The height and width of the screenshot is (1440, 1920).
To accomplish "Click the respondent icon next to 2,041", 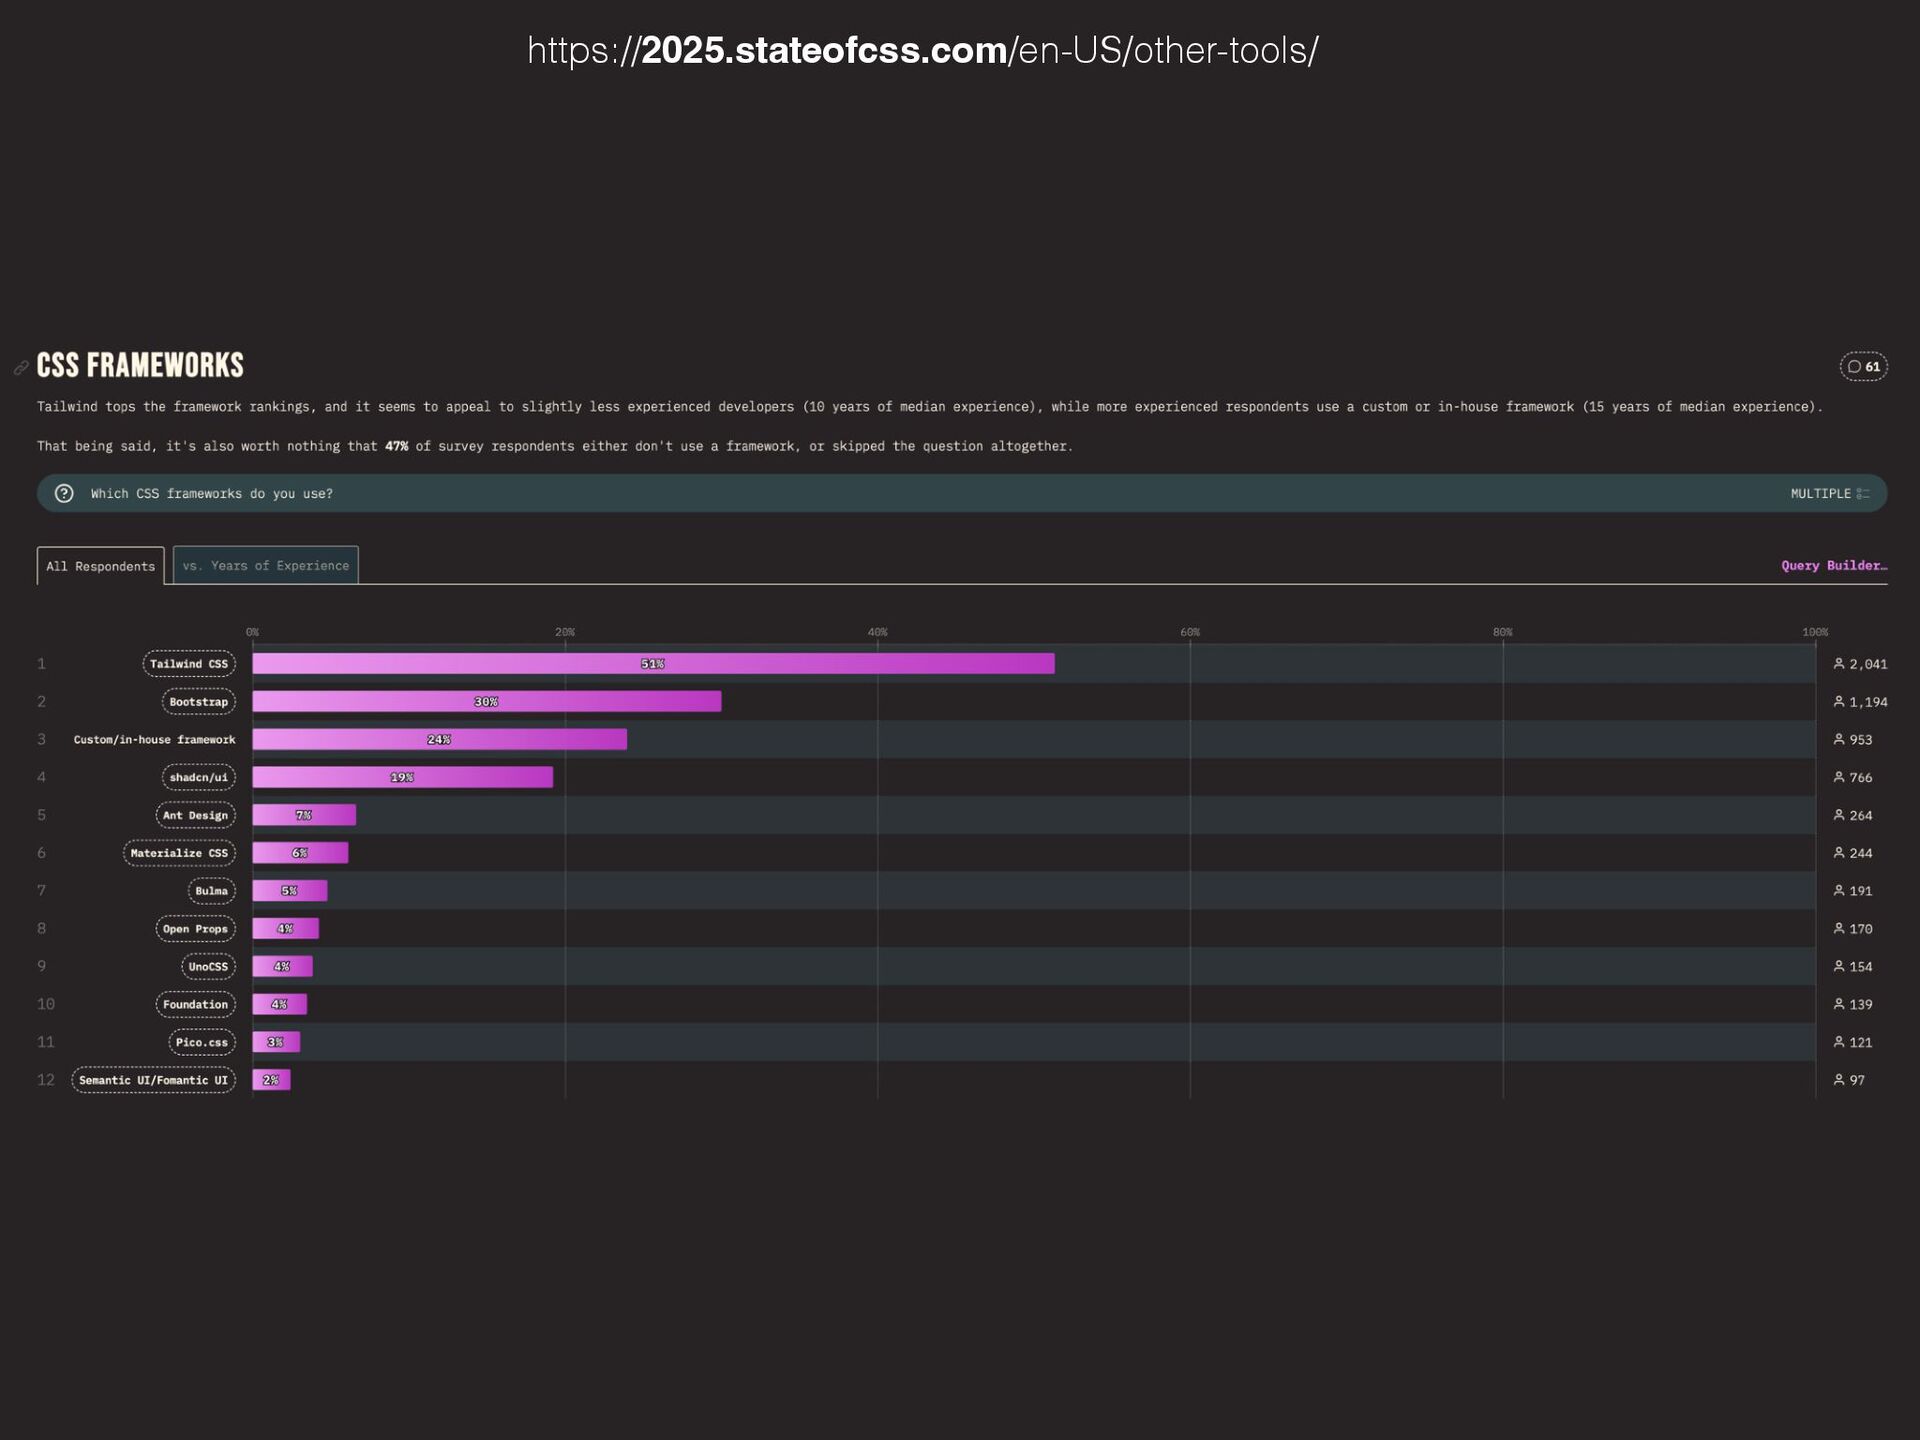I will (1838, 664).
